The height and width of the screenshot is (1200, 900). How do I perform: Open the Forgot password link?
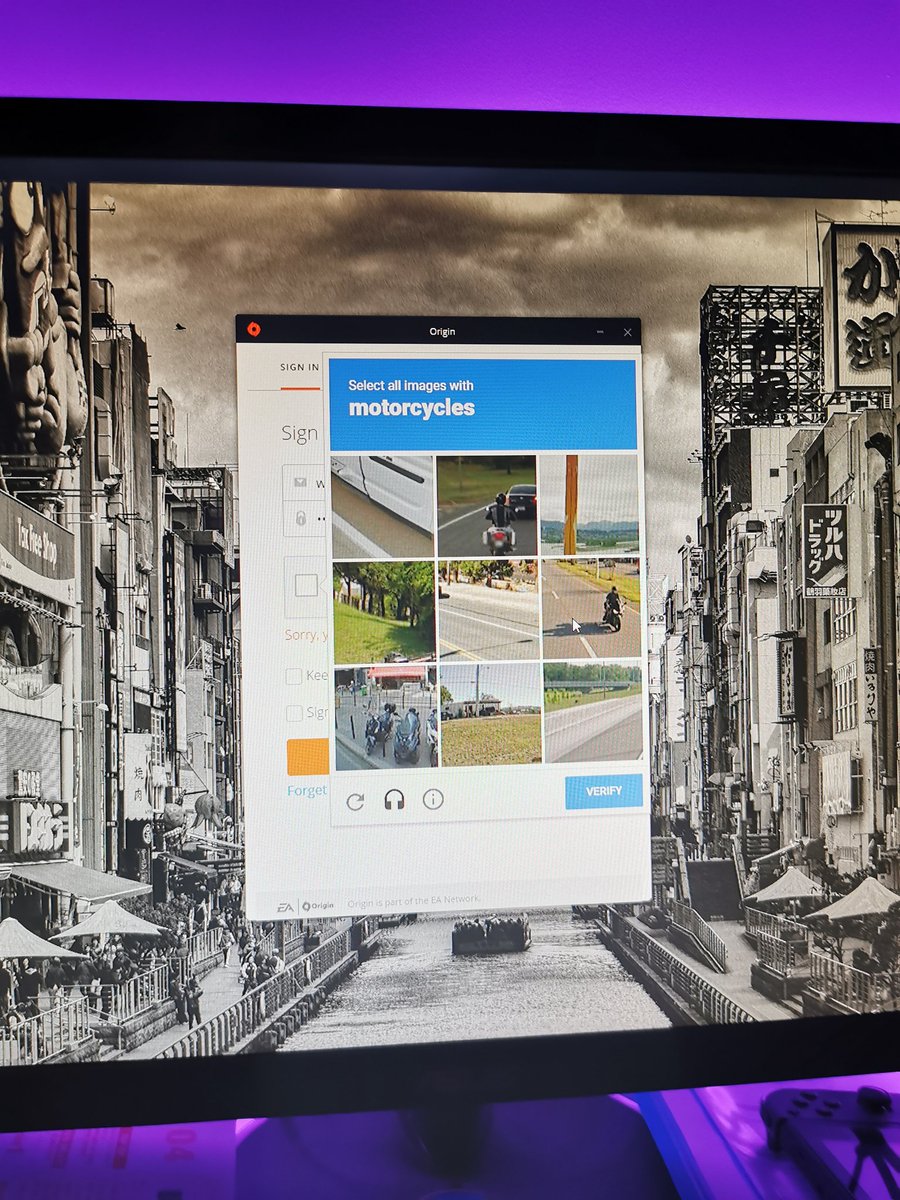[x=306, y=790]
